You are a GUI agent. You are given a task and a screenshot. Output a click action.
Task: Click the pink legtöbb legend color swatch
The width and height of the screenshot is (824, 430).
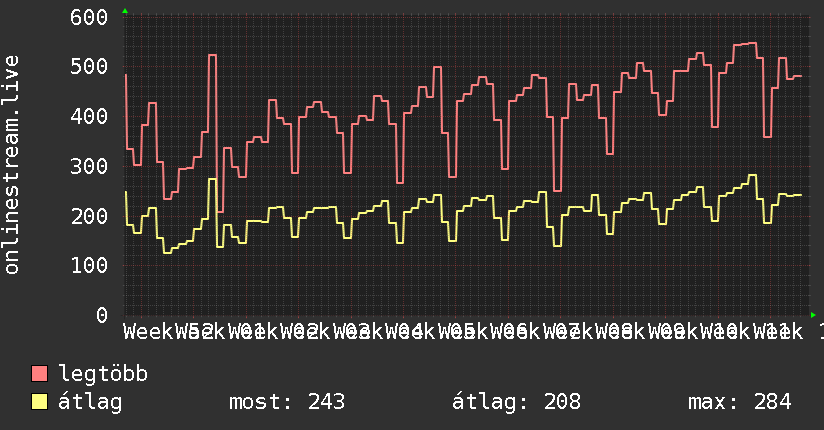(x=39, y=374)
